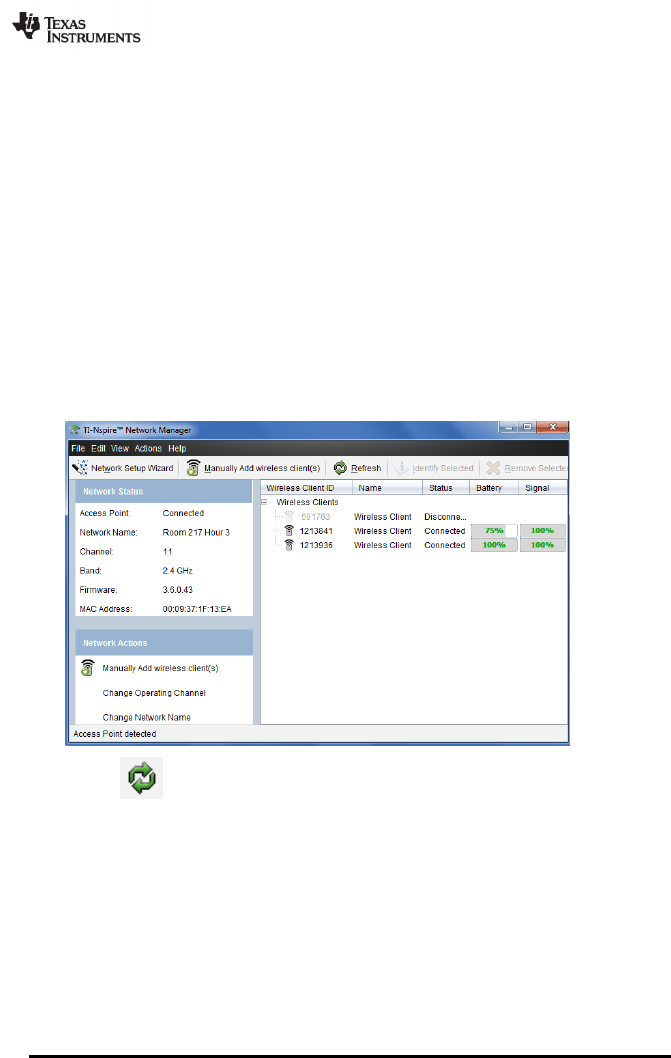Click the 100% signal bar for client 1213841

click(x=543, y=531)
